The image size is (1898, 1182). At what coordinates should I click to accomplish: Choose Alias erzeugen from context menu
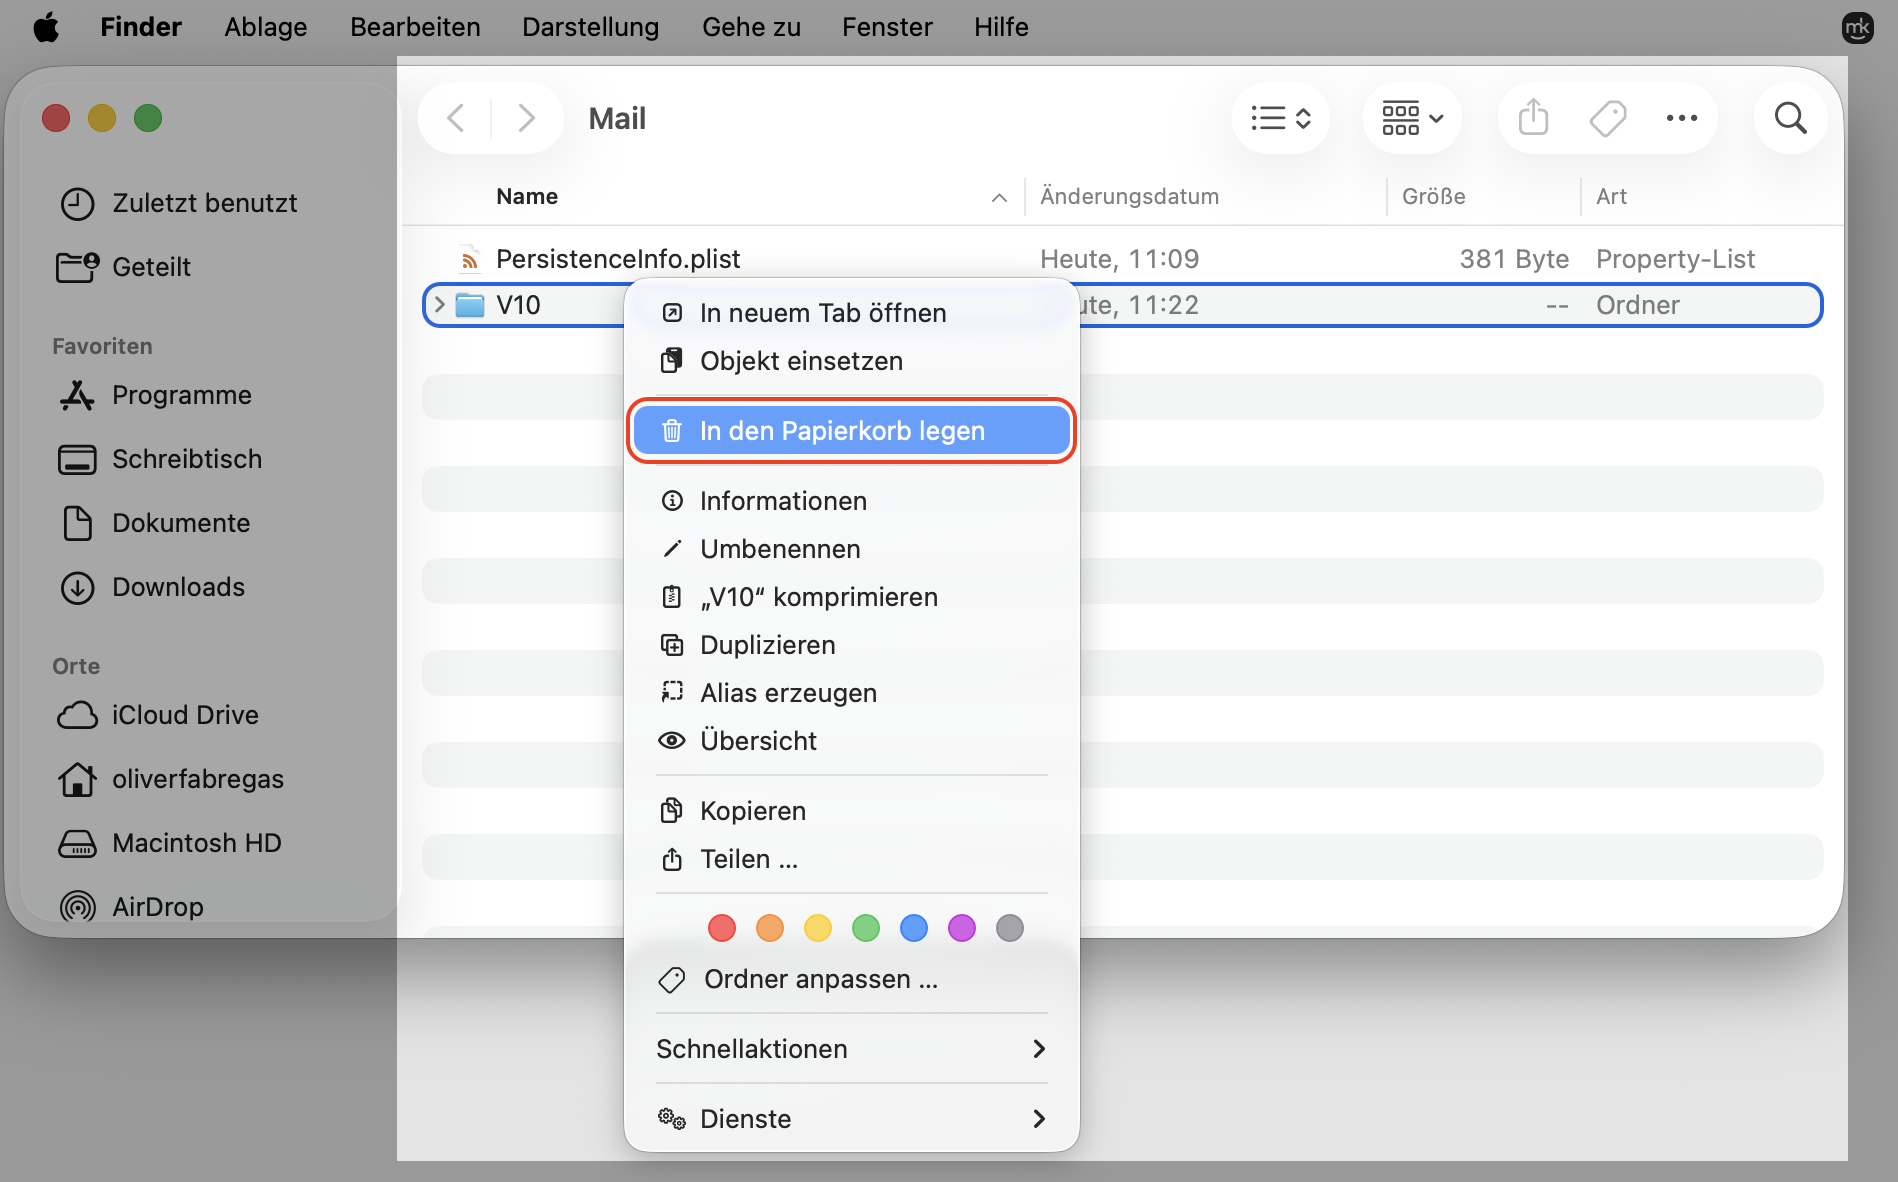pos(852,693)
